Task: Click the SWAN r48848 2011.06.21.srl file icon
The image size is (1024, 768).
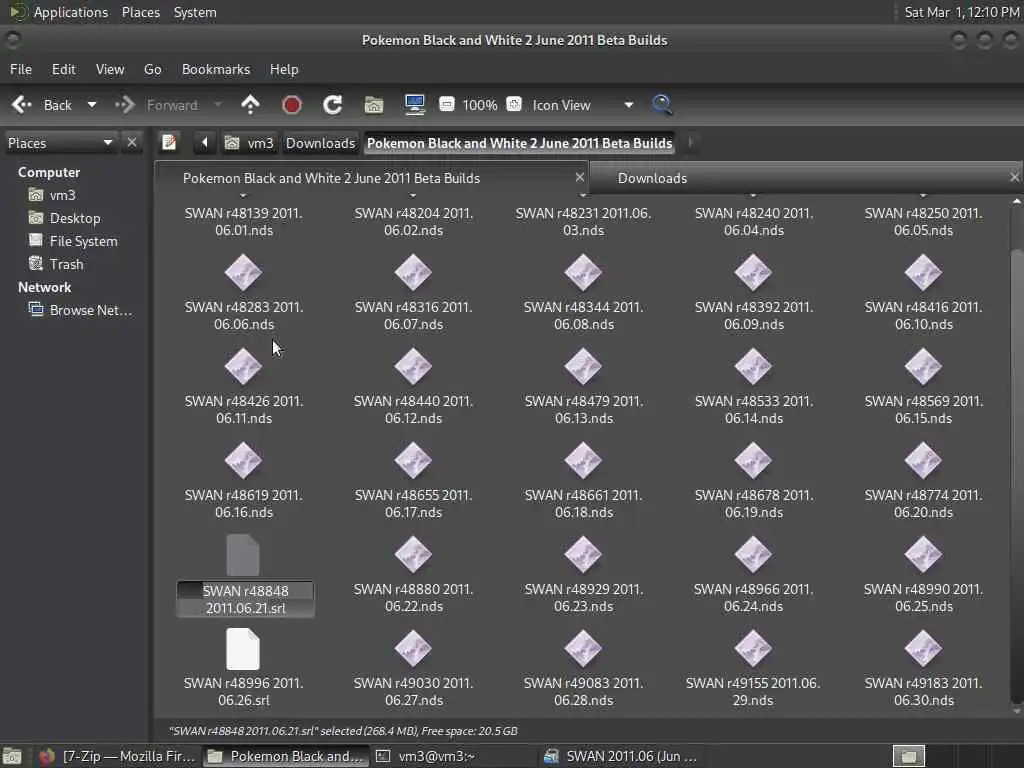Action: tap(243, 555)
